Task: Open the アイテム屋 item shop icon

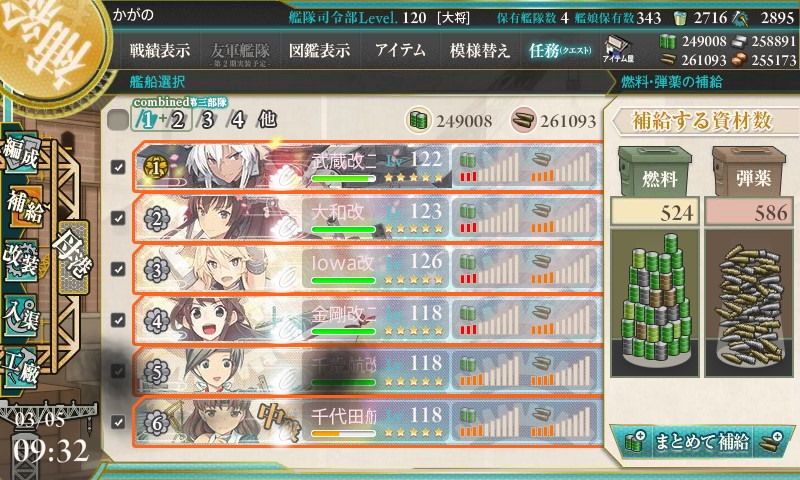Action: coord(618,49)
